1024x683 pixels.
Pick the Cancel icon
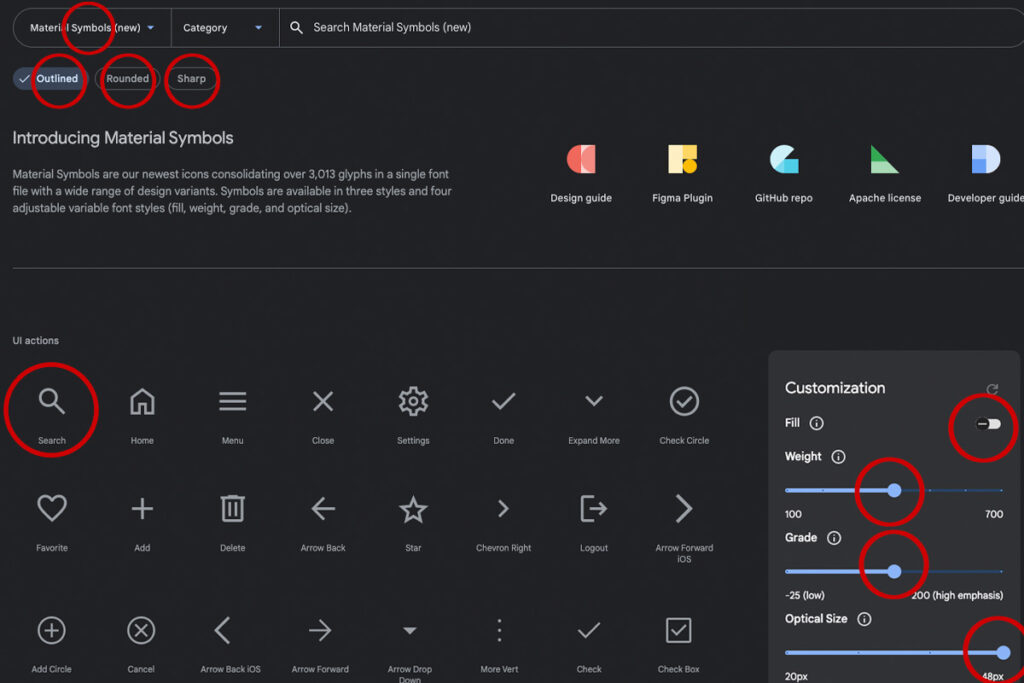(141, 630)
